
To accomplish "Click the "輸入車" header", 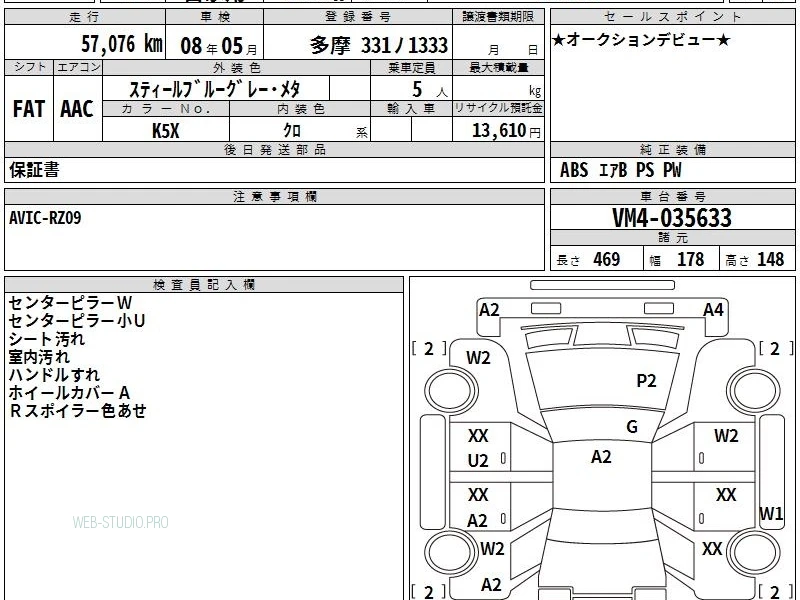I will pyautogui.click(x=411, y=109).
